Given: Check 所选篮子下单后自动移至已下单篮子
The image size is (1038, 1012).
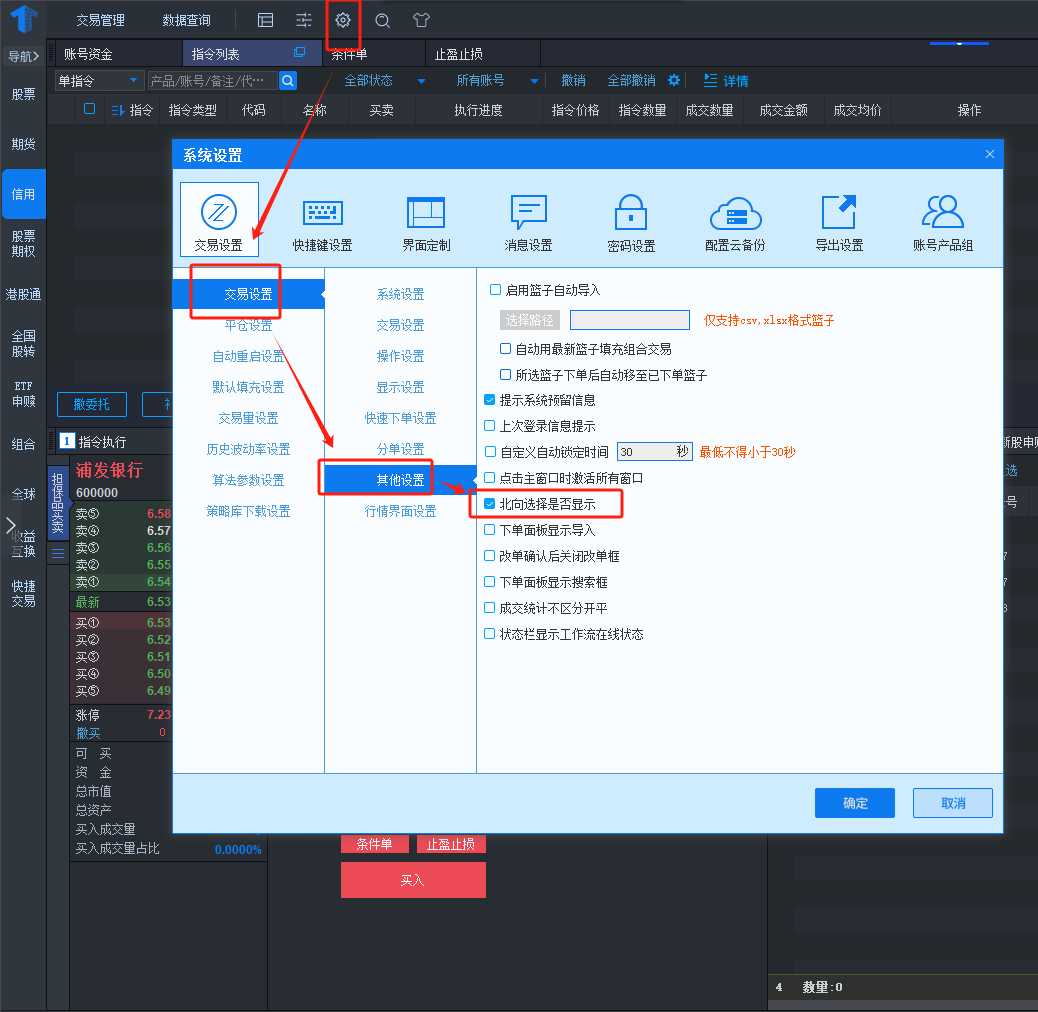Looking at the screenshot, I should (x=505, y=375).
